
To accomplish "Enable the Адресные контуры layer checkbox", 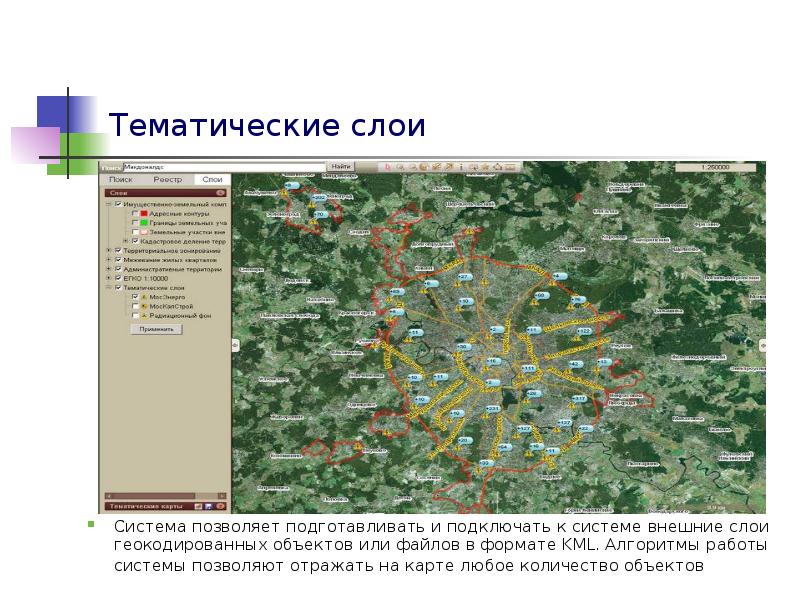I will click(x=133, y=214).
